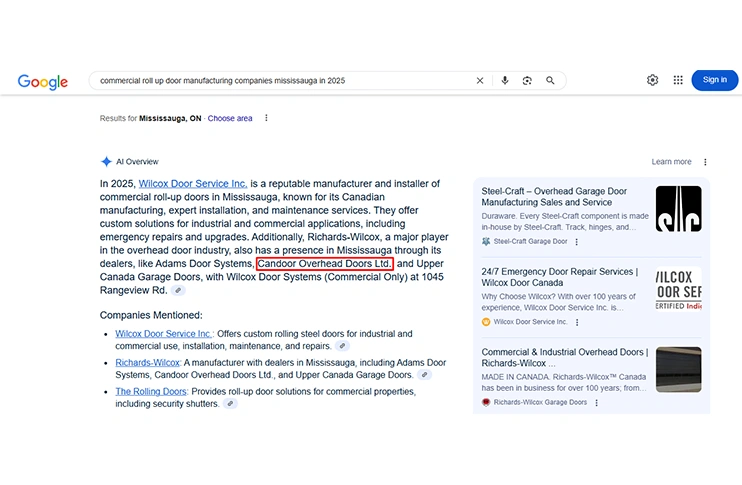742x485 pixels.
Task: Click into the Google search field
Action: coord(280,81)
